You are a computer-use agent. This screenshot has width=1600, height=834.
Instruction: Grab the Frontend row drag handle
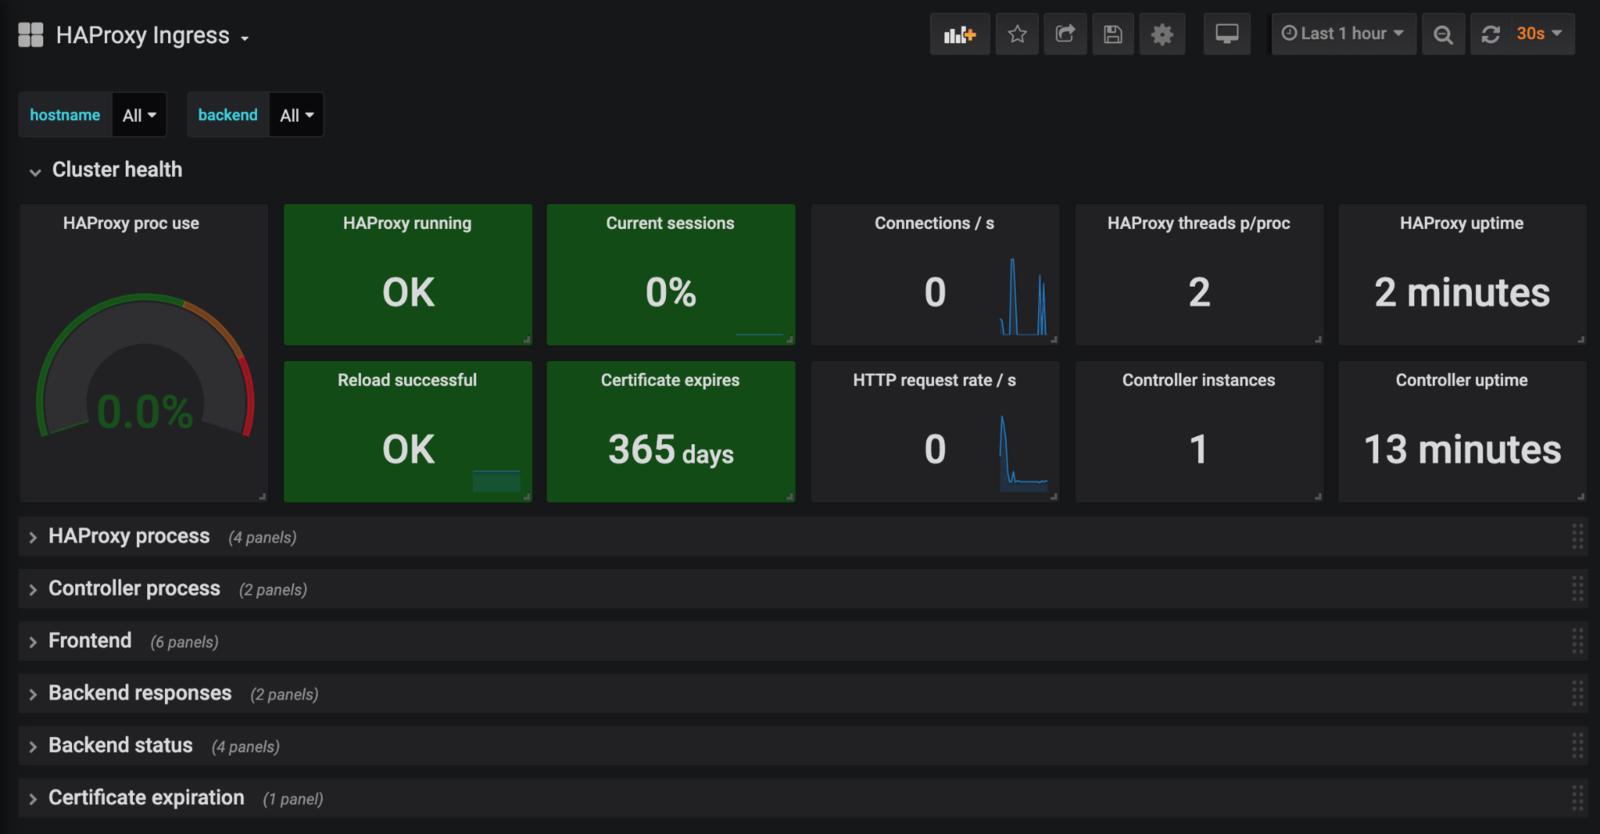[x=1577, y=641]
